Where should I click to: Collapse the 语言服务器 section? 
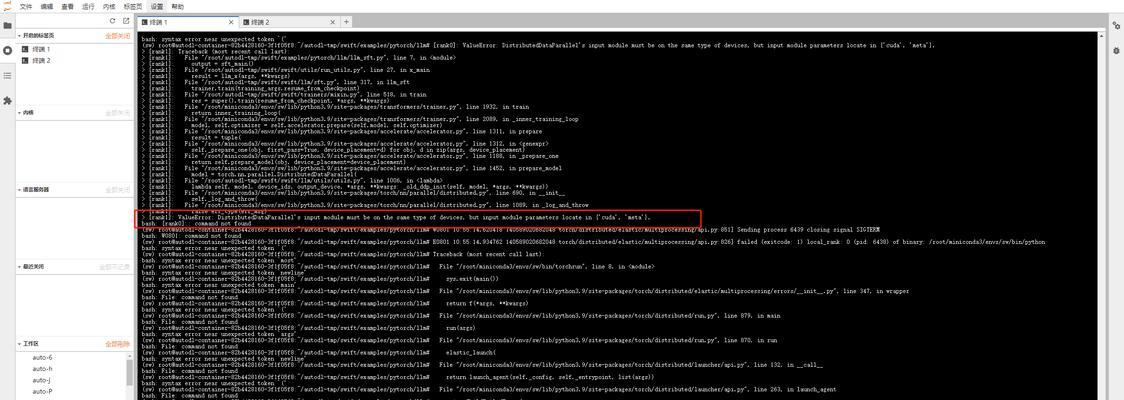pos(33,189)
